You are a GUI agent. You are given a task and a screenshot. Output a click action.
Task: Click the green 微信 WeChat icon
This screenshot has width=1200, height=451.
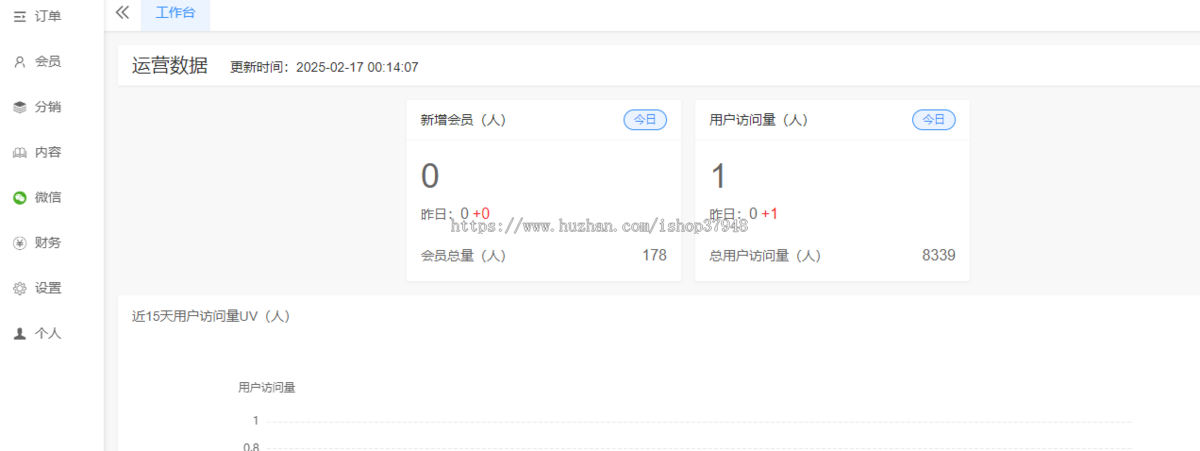[19, 197]
